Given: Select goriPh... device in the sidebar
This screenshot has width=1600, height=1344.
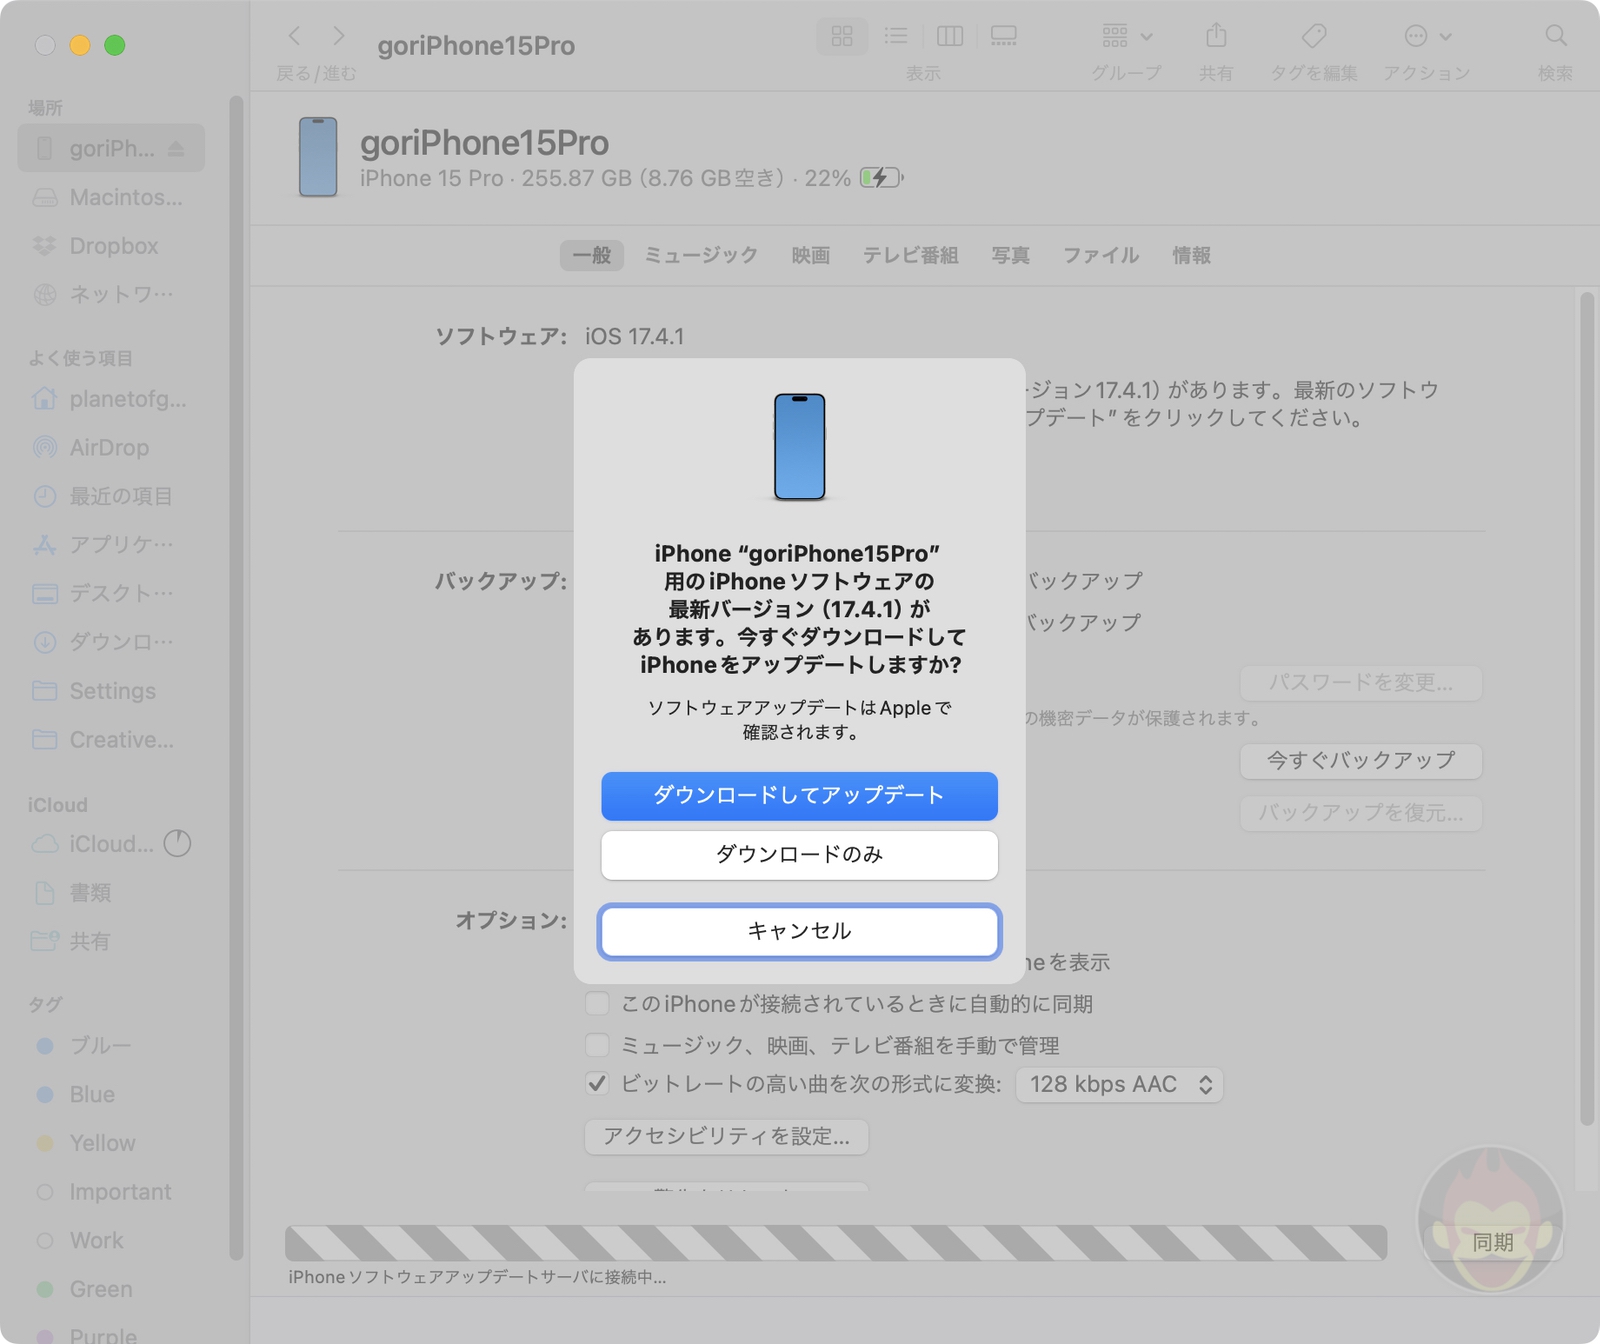Looking at the screenshot, I should (x=111, y=149).
